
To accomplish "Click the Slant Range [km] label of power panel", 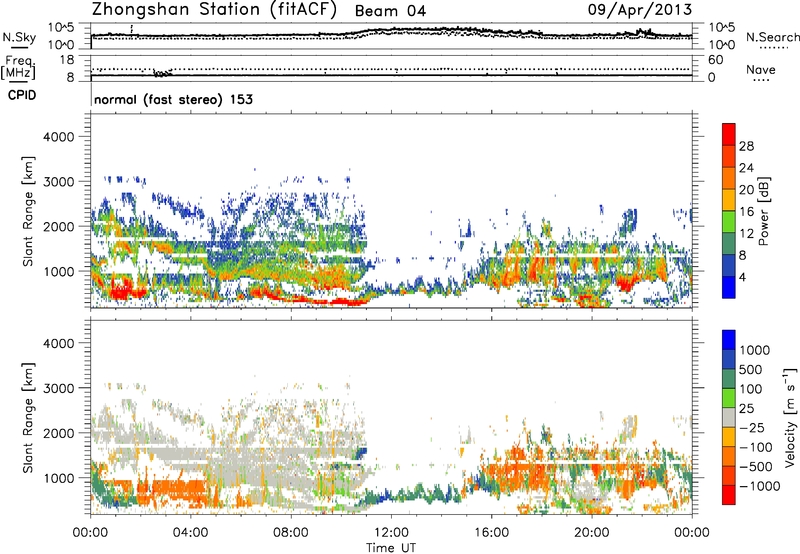I will point(28,211).
